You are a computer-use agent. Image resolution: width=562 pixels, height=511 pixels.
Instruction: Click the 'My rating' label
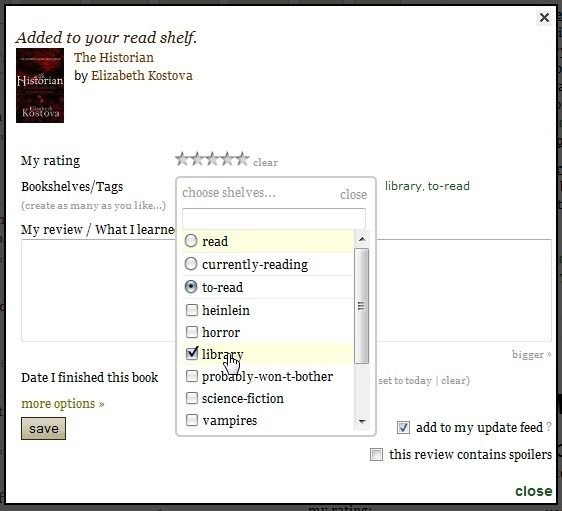pyautogui.click(x=51, y=161)
